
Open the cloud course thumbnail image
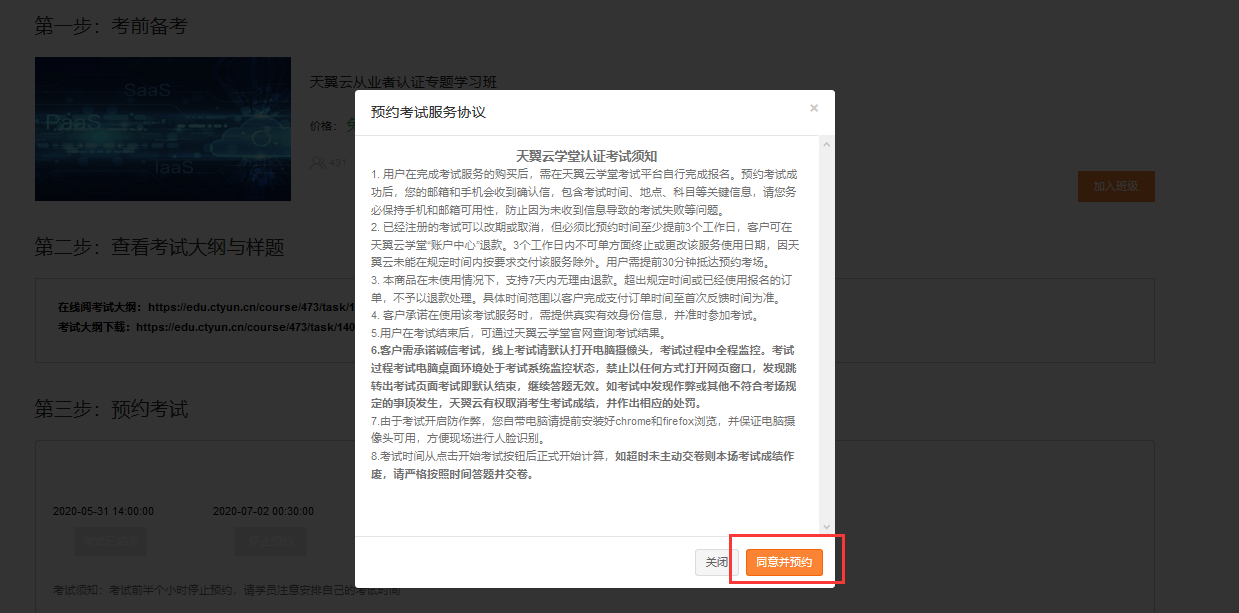pos(163,129)
